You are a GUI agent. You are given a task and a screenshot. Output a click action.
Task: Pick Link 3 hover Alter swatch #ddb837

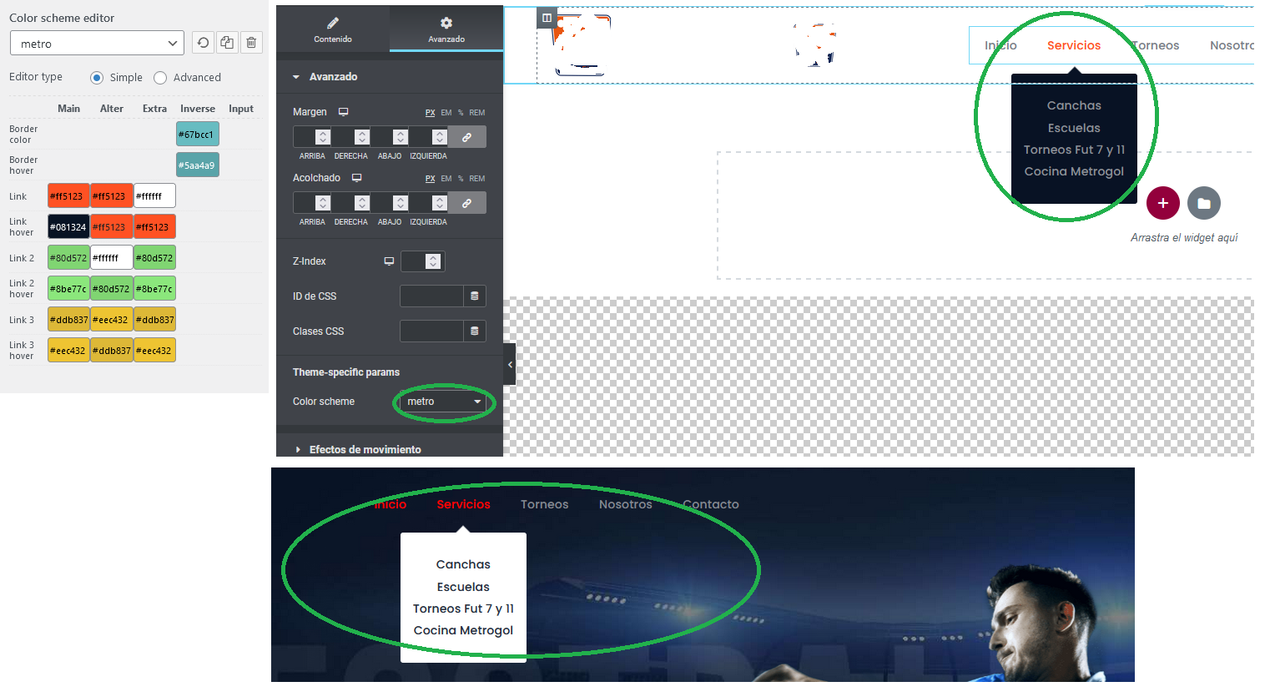pos(112,350)
